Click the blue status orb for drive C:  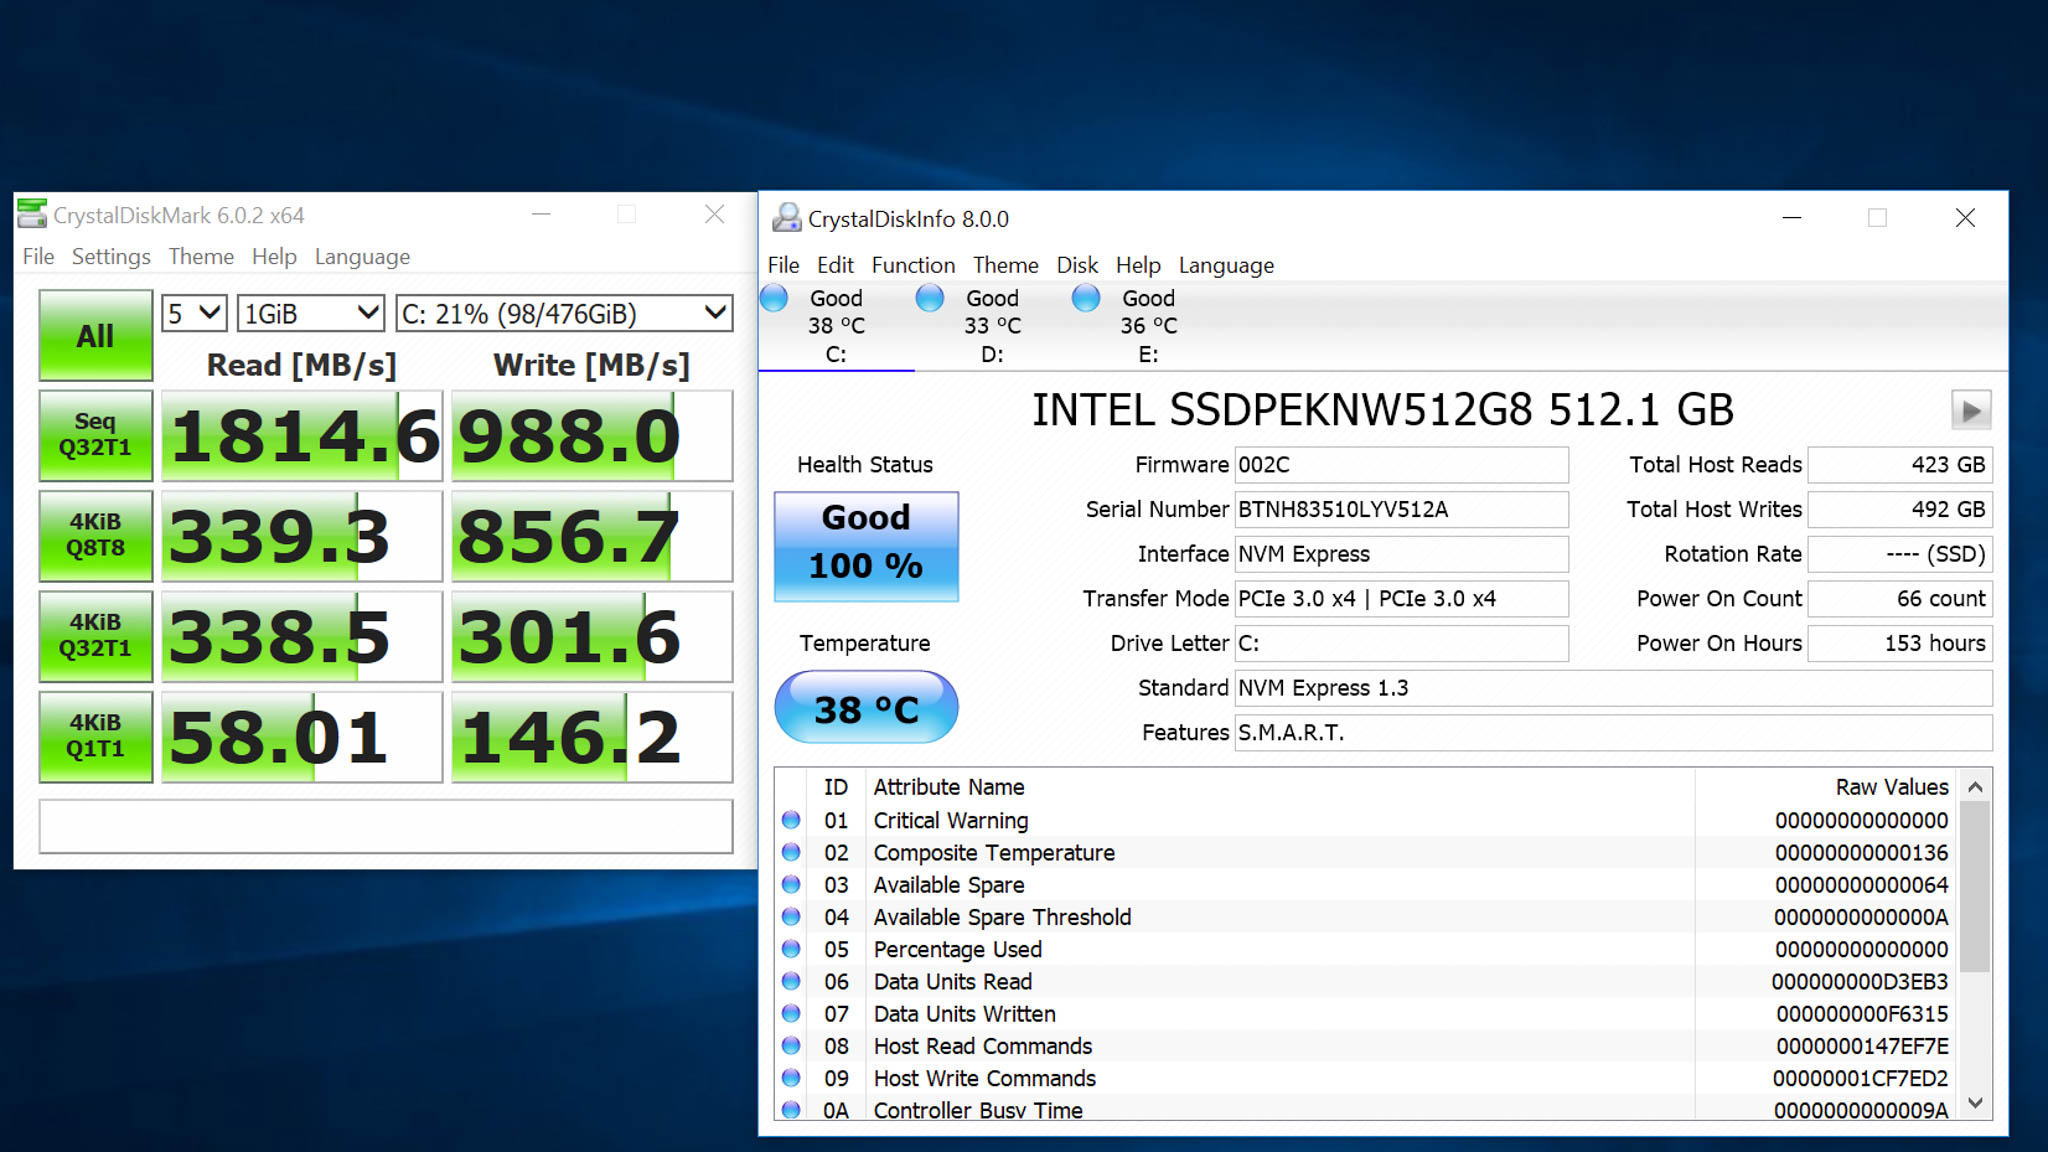[774, 298]
